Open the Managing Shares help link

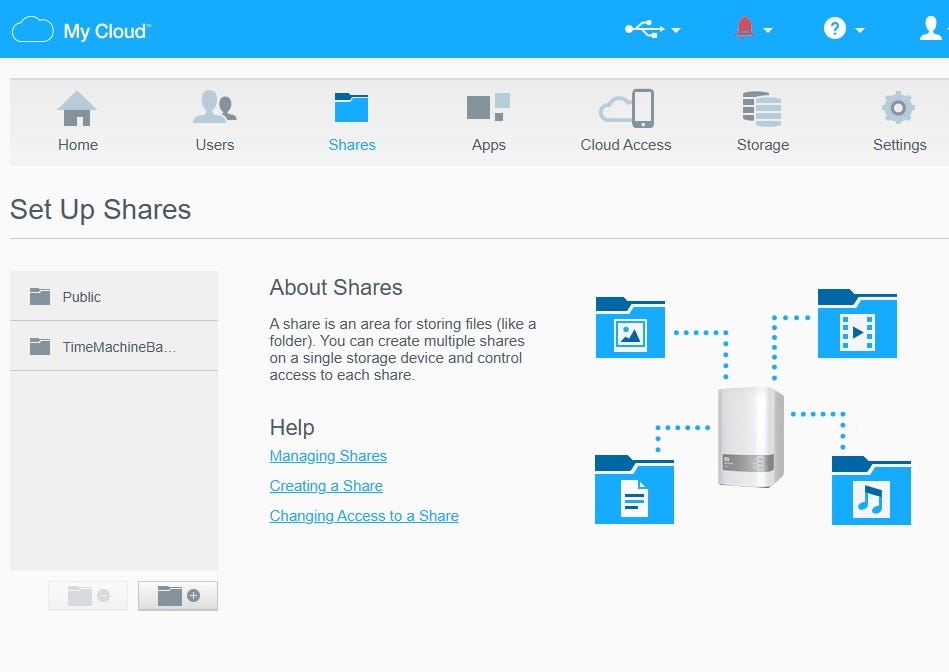click(x=328, y=456)
